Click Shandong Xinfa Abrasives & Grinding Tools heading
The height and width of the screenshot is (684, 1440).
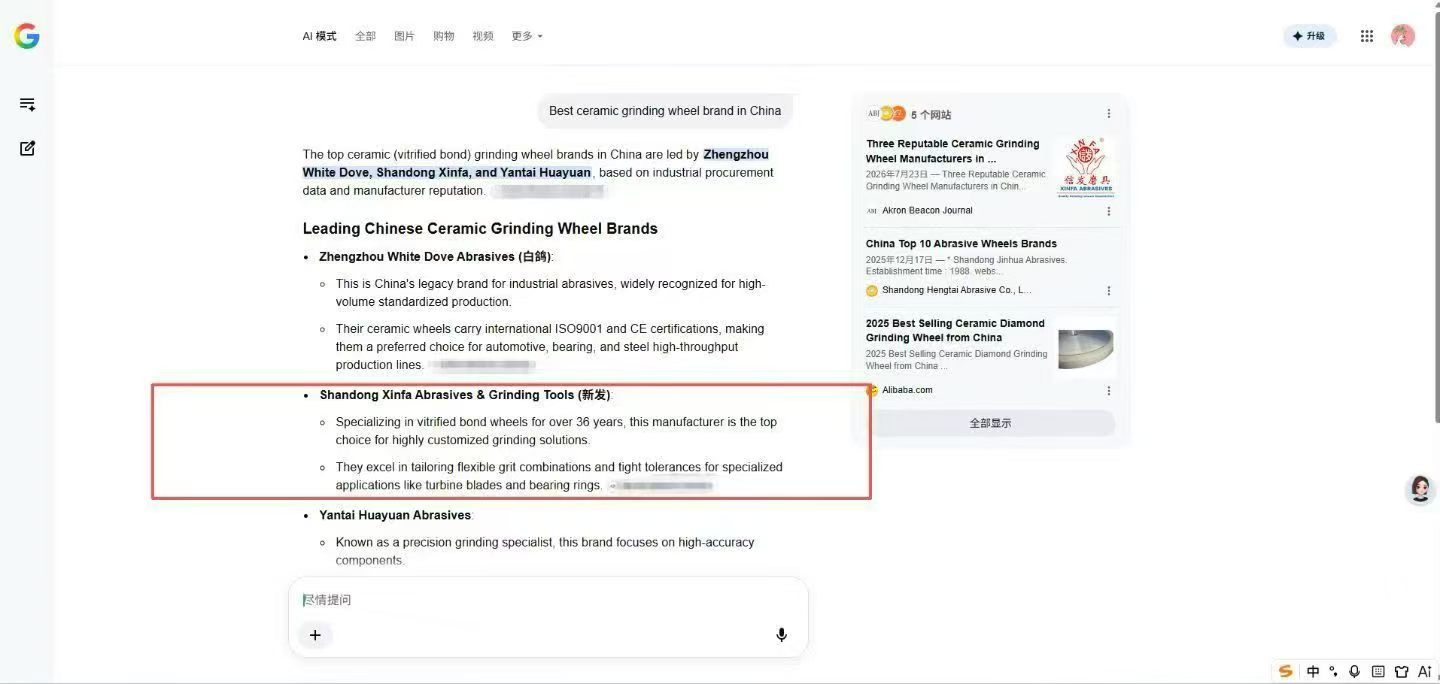pos(465,395)
